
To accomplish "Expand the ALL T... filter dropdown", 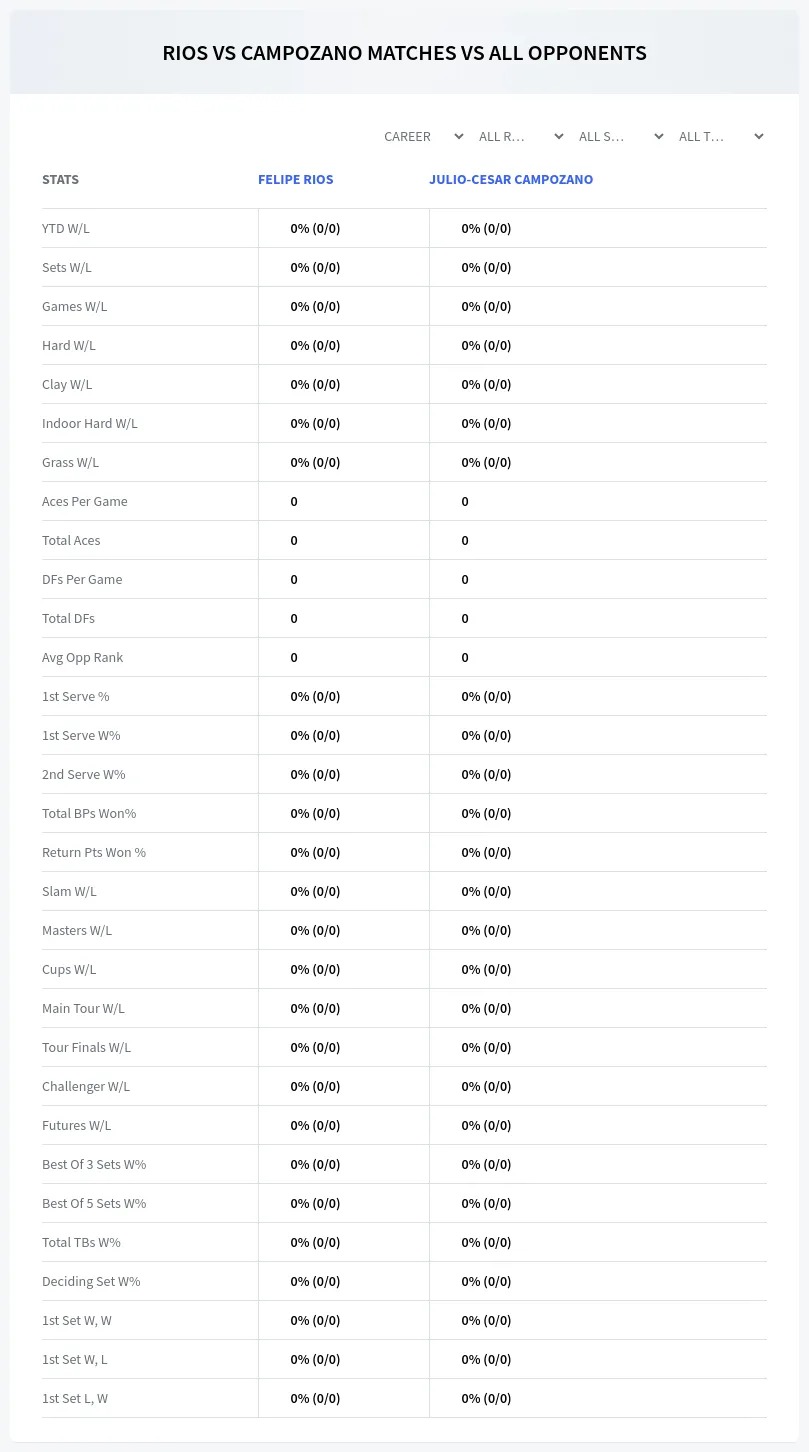I will [x=721, y=136].
